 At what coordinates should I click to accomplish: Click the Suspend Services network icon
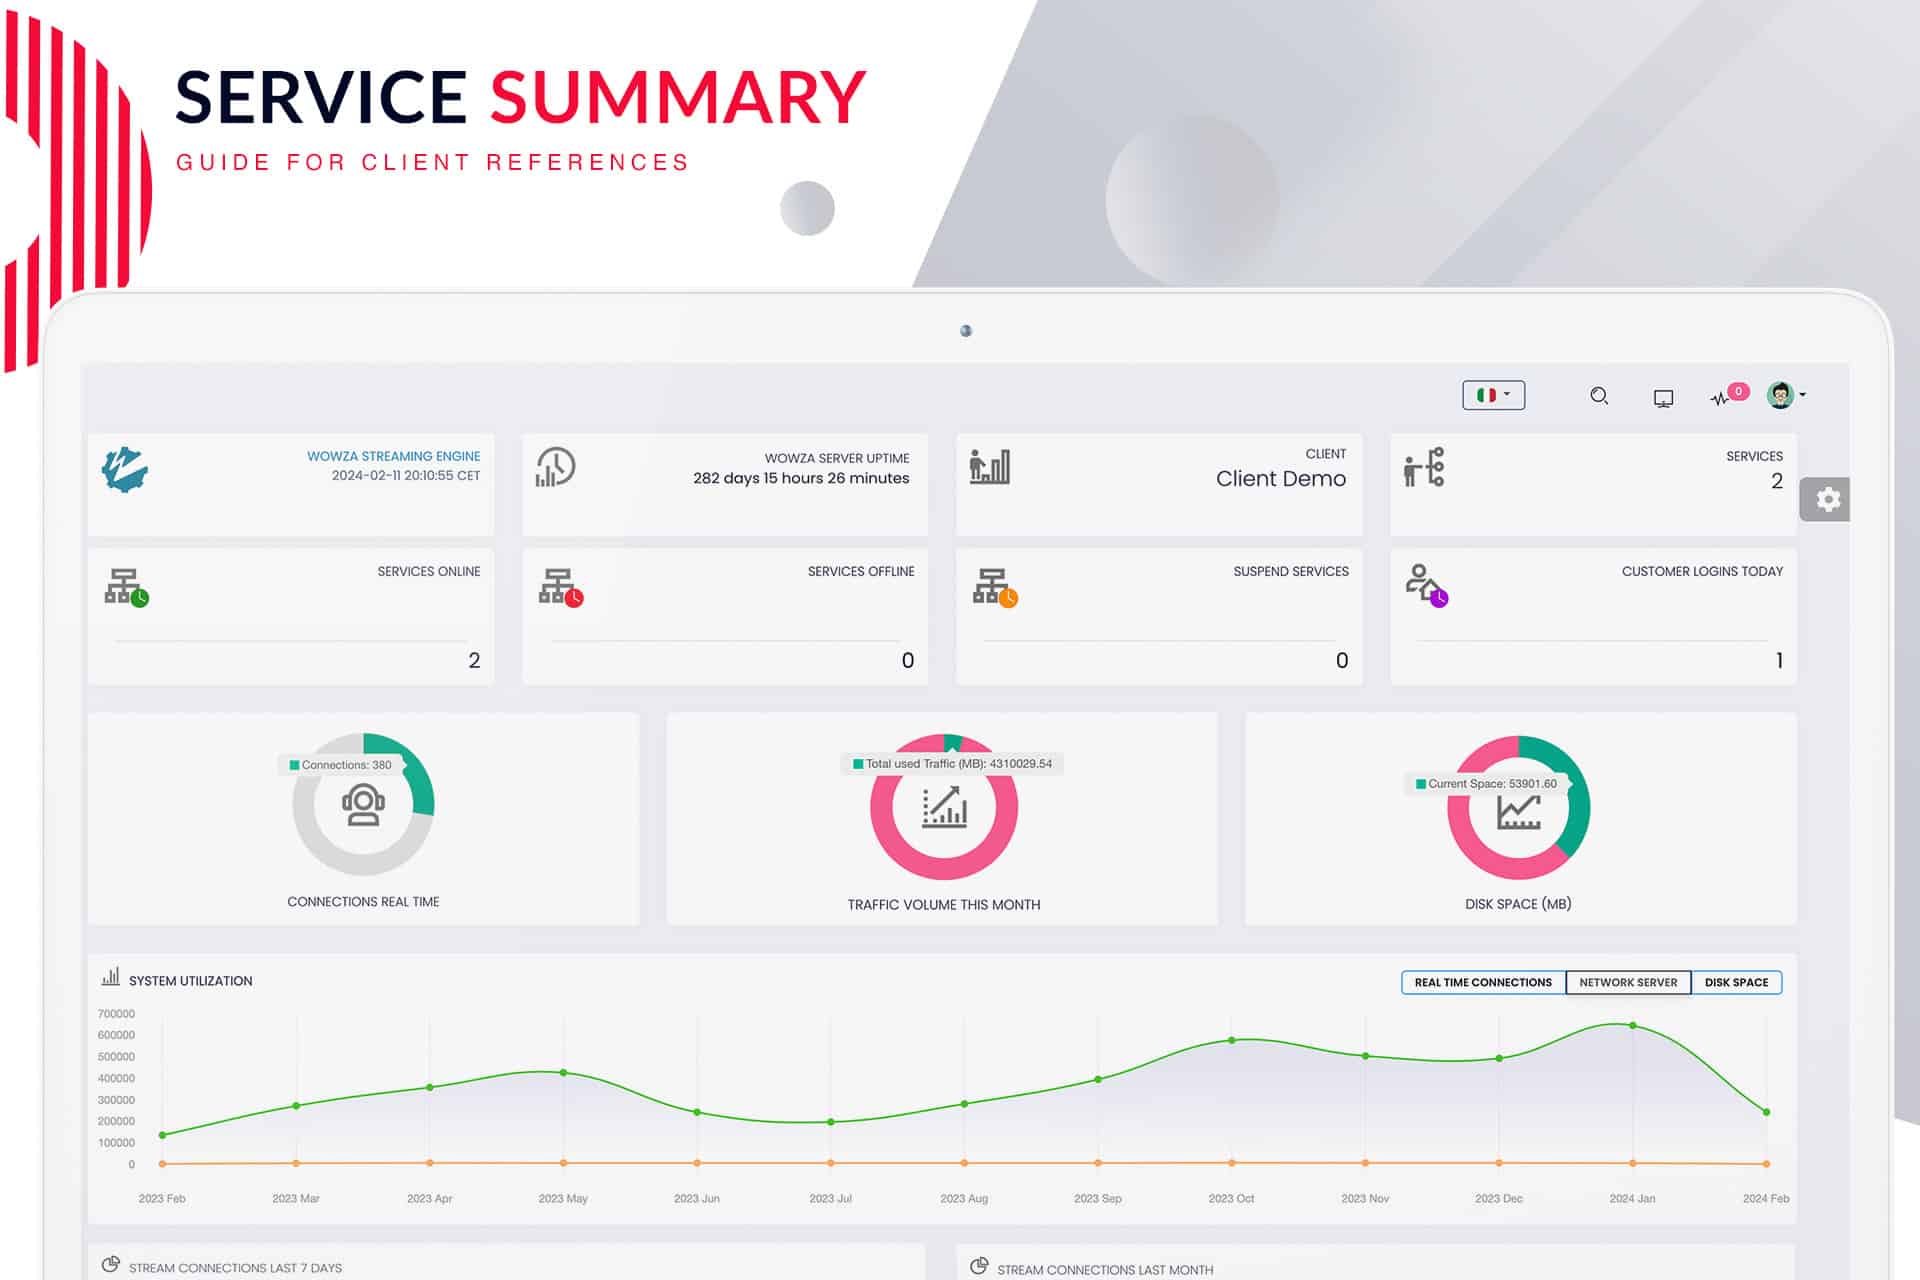pyautogui.click(x=995, y=587)
